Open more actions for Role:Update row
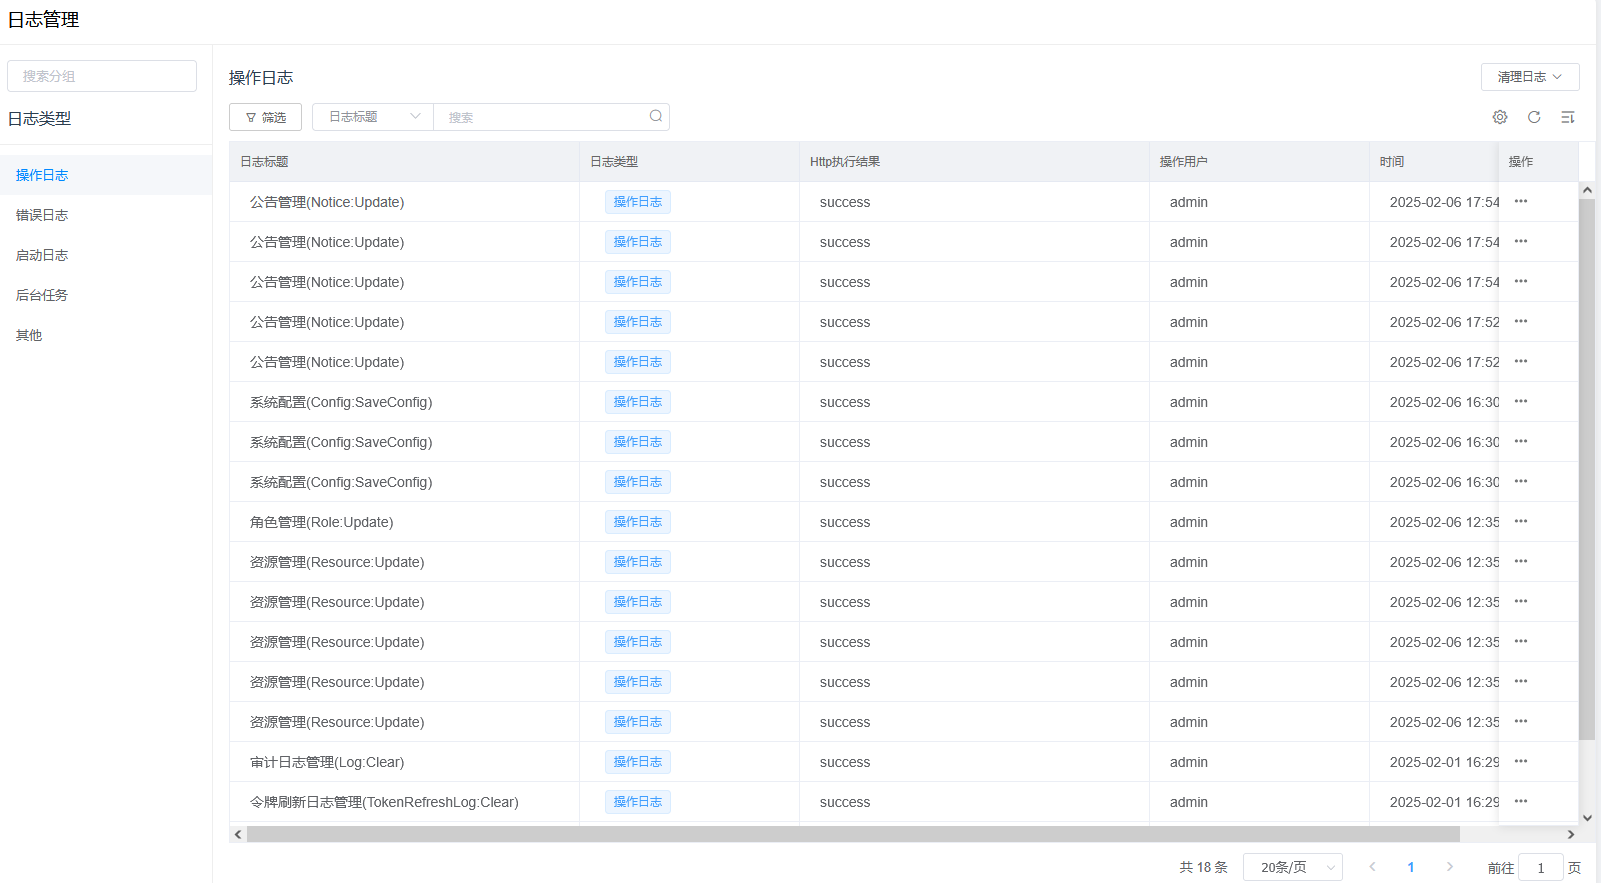This screenshot has height=883, width=1601. 1521,522
